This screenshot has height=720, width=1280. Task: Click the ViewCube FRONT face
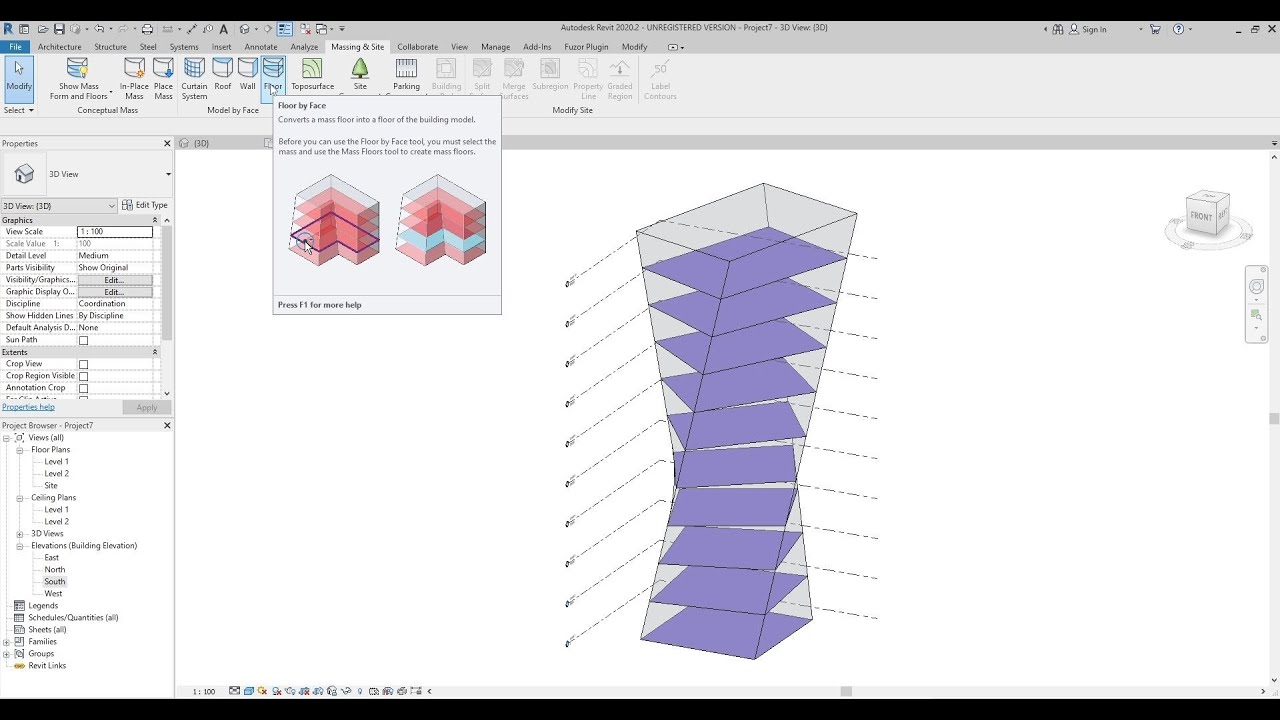click(x=1203, y=215)
